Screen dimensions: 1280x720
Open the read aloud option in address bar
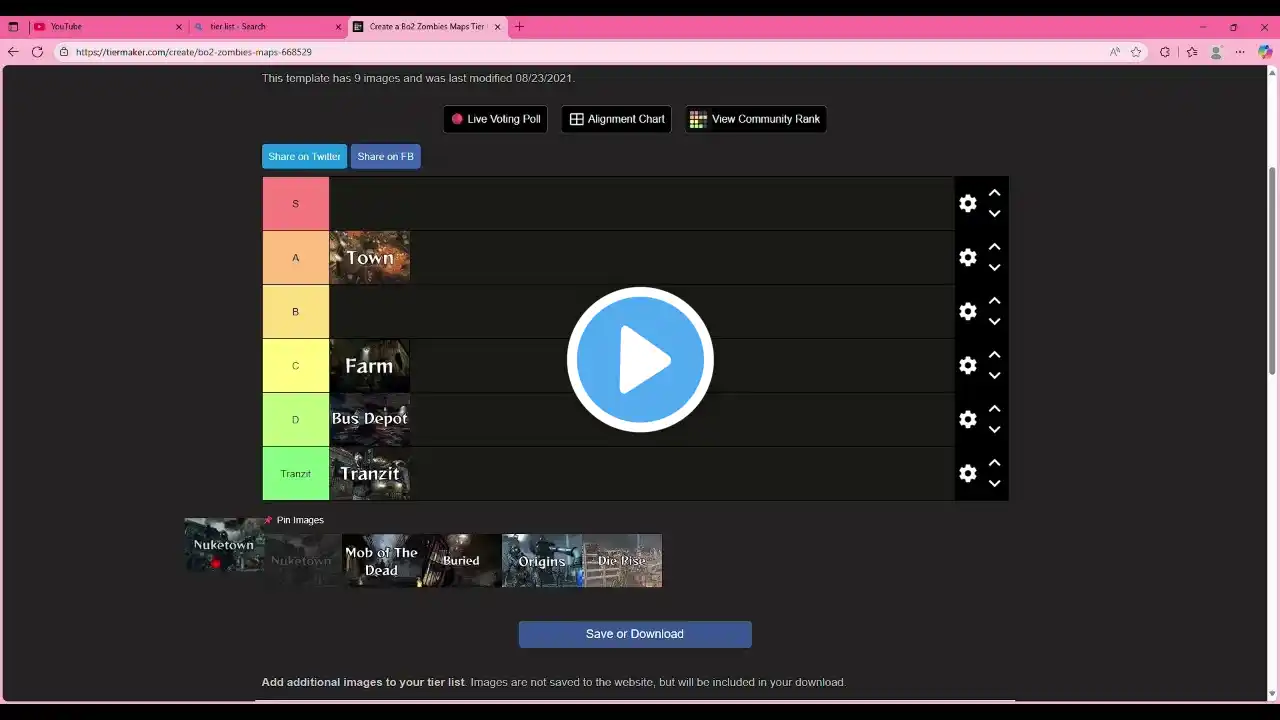[x=1114, y=52]
